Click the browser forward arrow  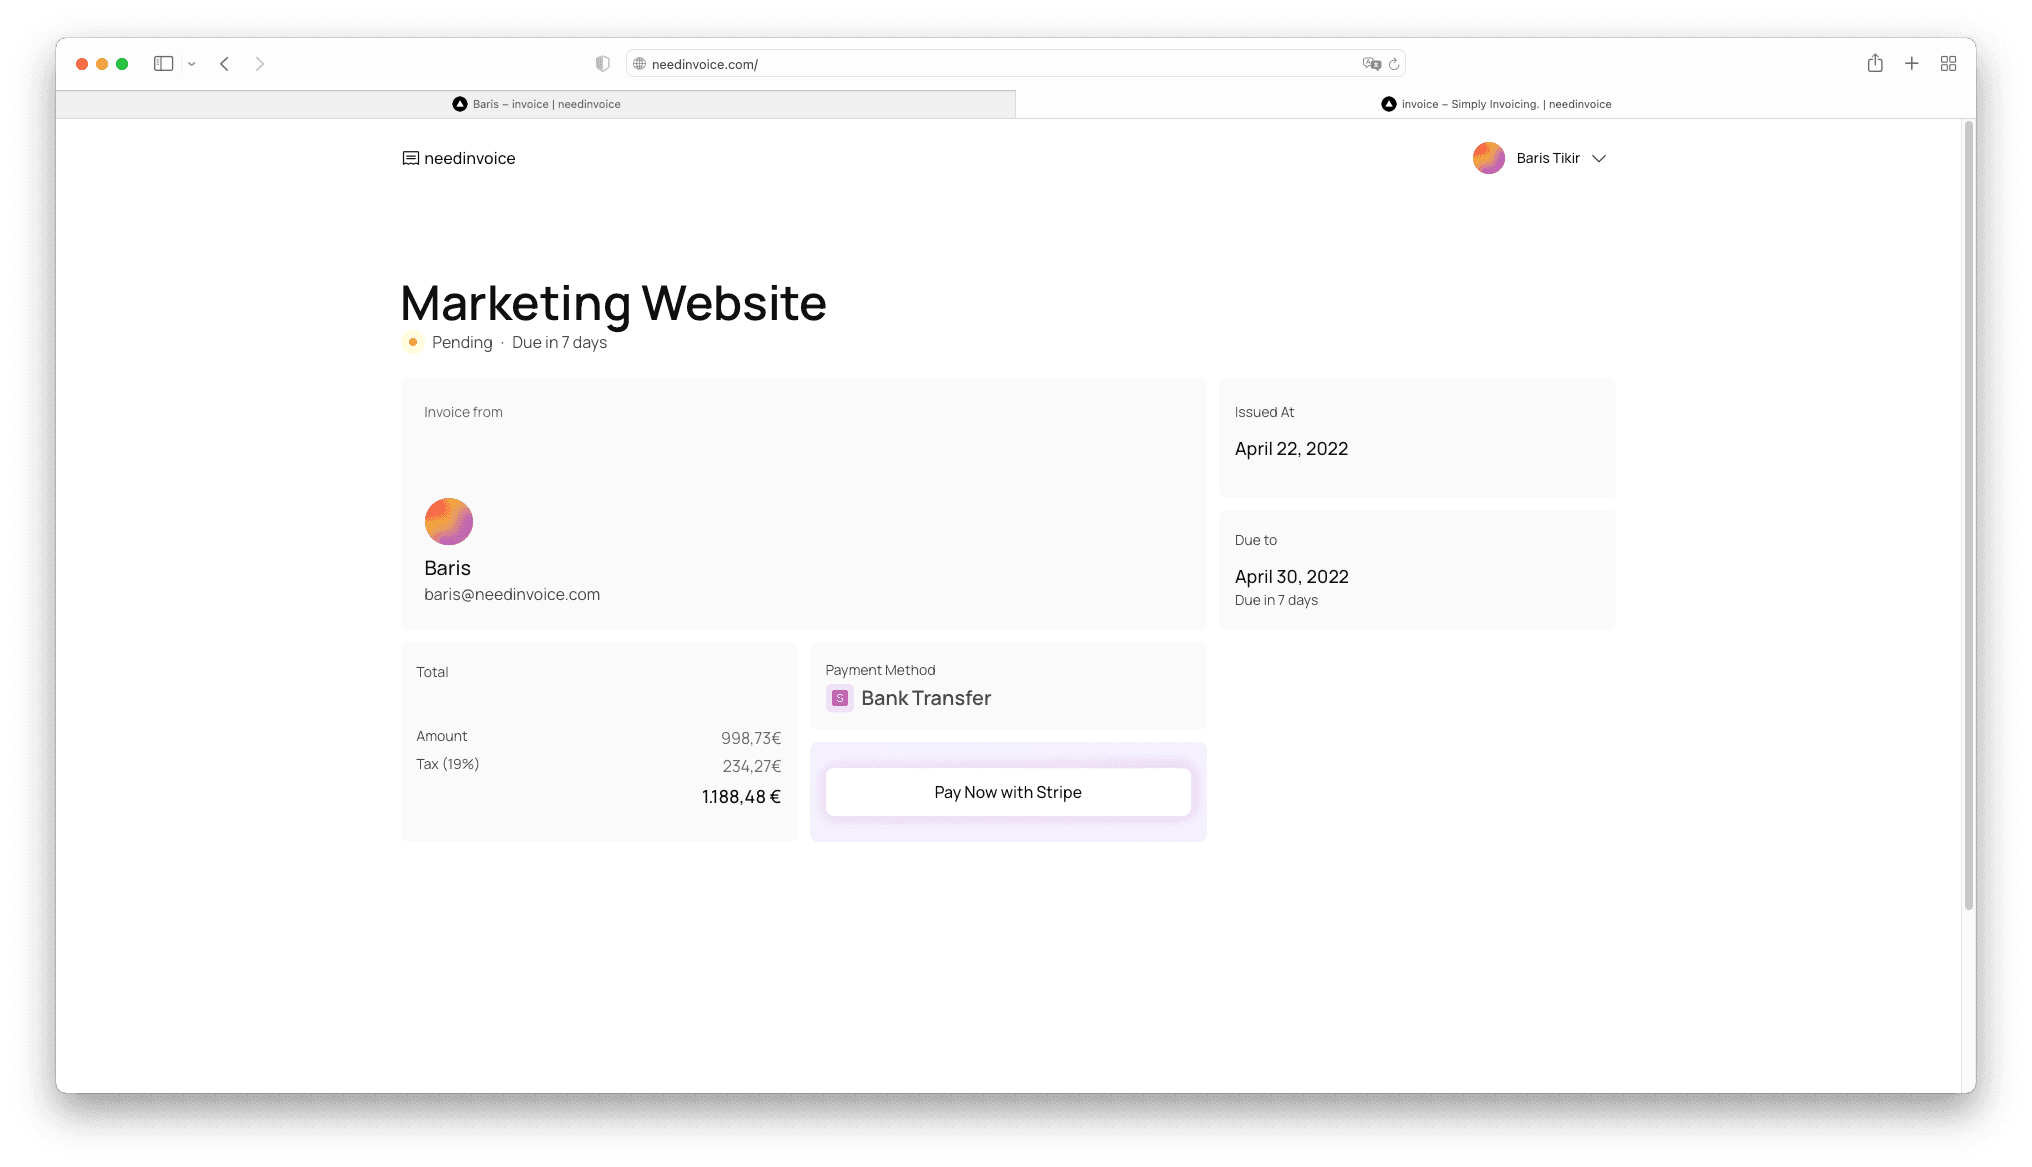pos(260,64)
